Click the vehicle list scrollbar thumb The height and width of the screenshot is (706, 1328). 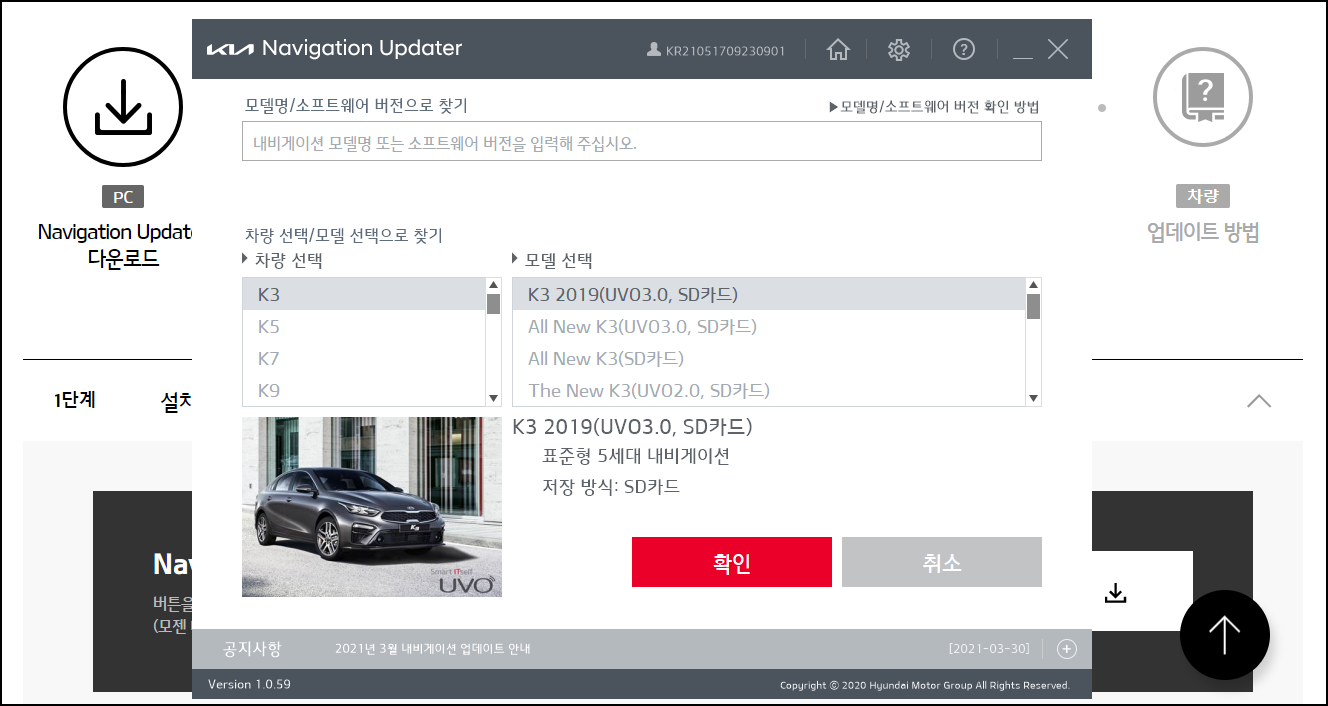(x=493, y=304)
